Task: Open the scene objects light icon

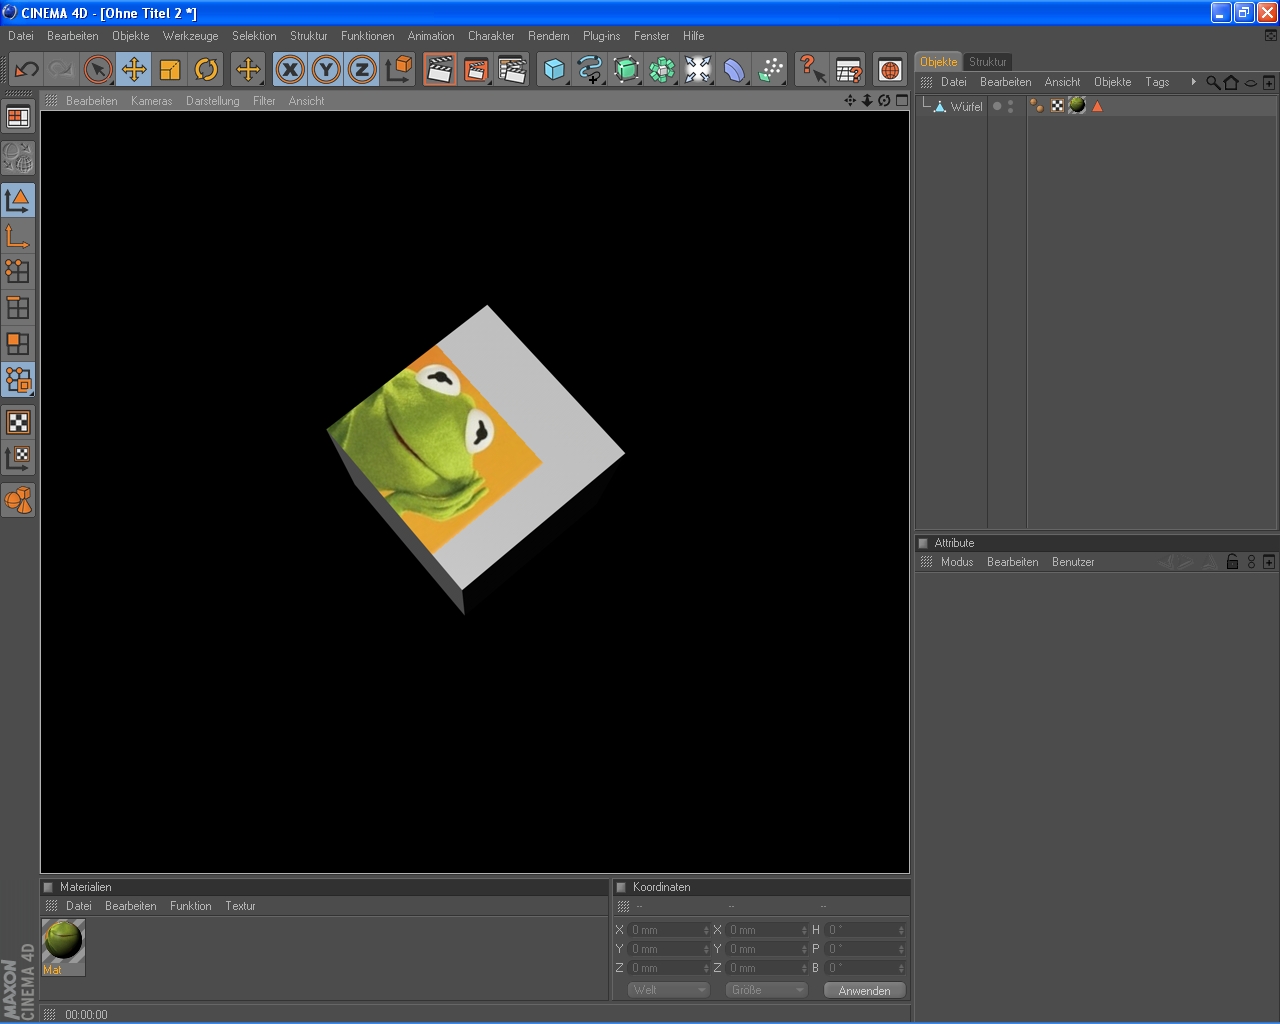Action: click(698, 70)
